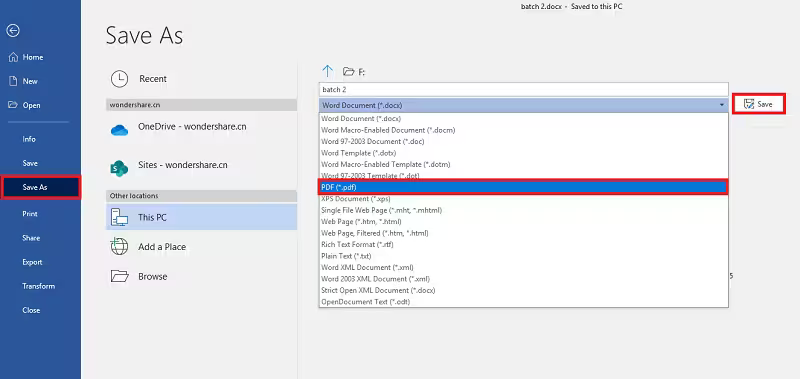This screenshot has width=800, height=379.
Task: Choose Word 97-2003 Document (*.doc)
Action: [x=523, y=141]
